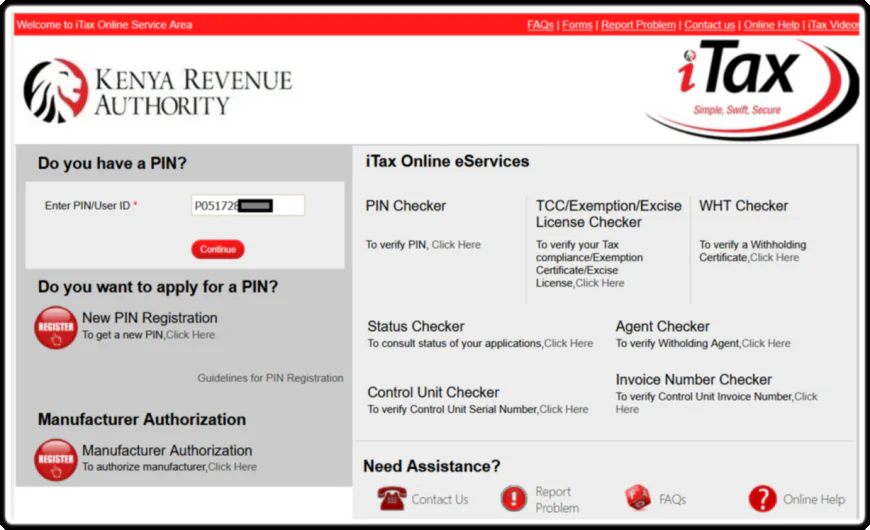This screenshot has width=870, height=530.
Task: Click Here link under PIN Checker
Action: pos(456,245)
